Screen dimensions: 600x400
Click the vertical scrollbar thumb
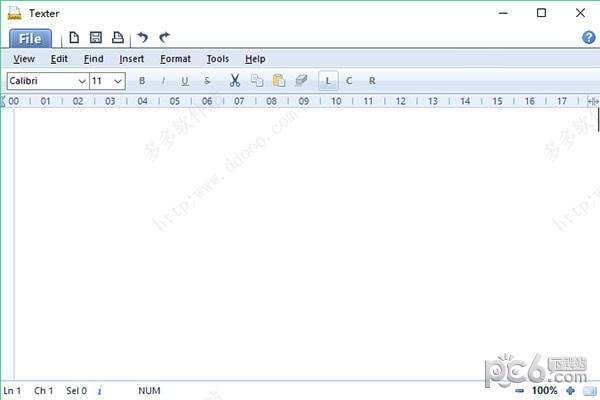tap(598, 120)
